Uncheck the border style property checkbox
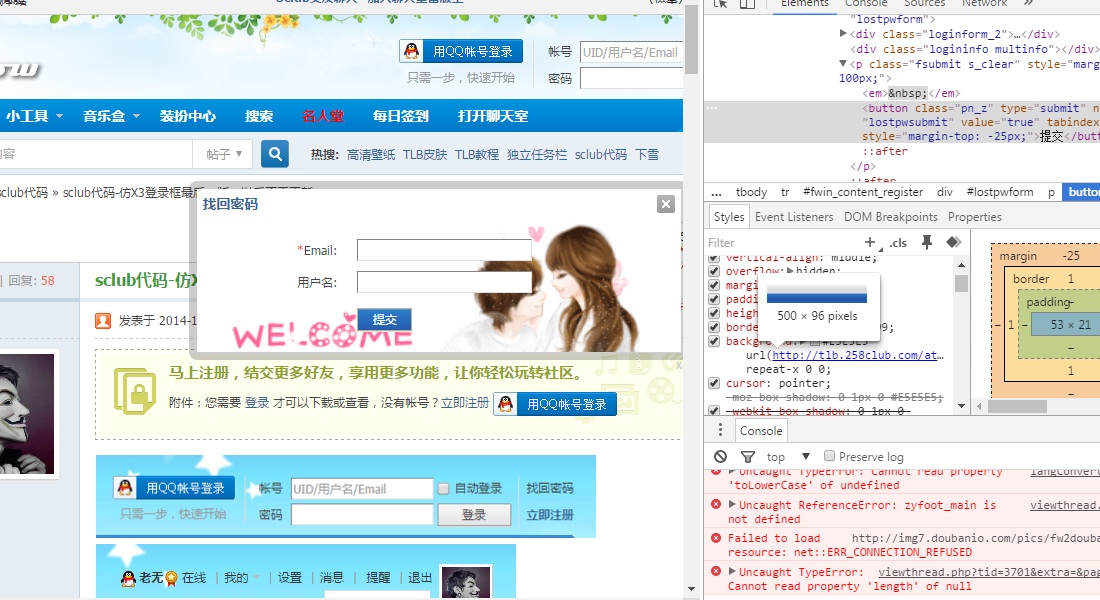 tap(714, 327)
